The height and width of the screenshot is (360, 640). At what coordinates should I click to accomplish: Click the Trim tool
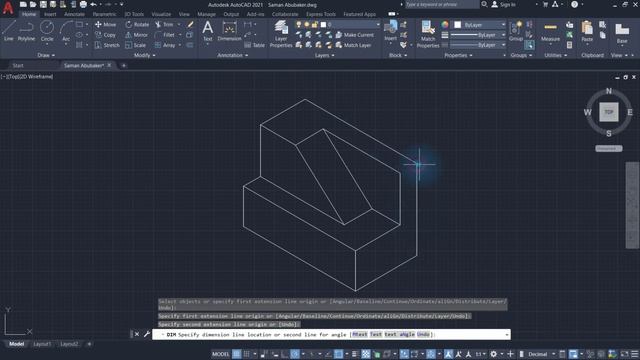(x=164, y=24)
